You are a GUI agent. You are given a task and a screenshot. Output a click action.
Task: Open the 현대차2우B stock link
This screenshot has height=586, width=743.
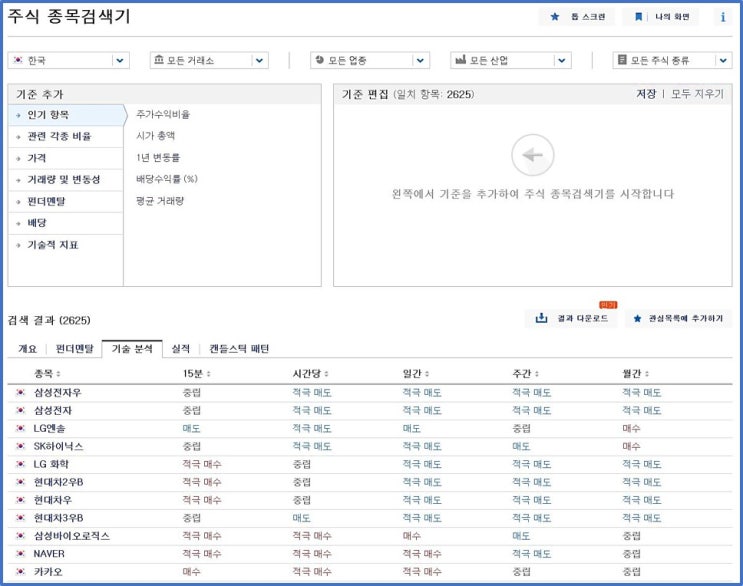58,482
